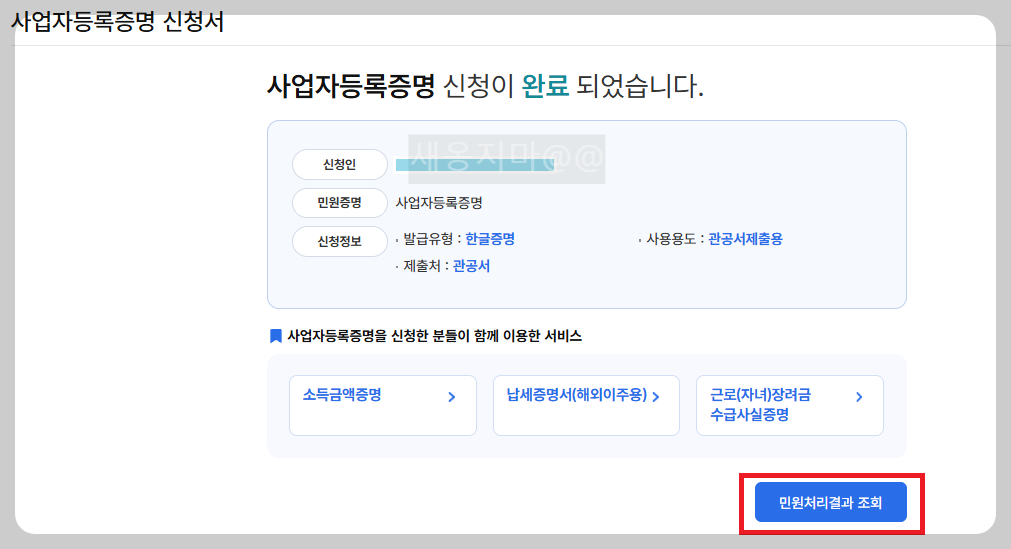
Task: Click the chevron next to 납세증명서(해외이주용)
Action: [x=656, y=397]
